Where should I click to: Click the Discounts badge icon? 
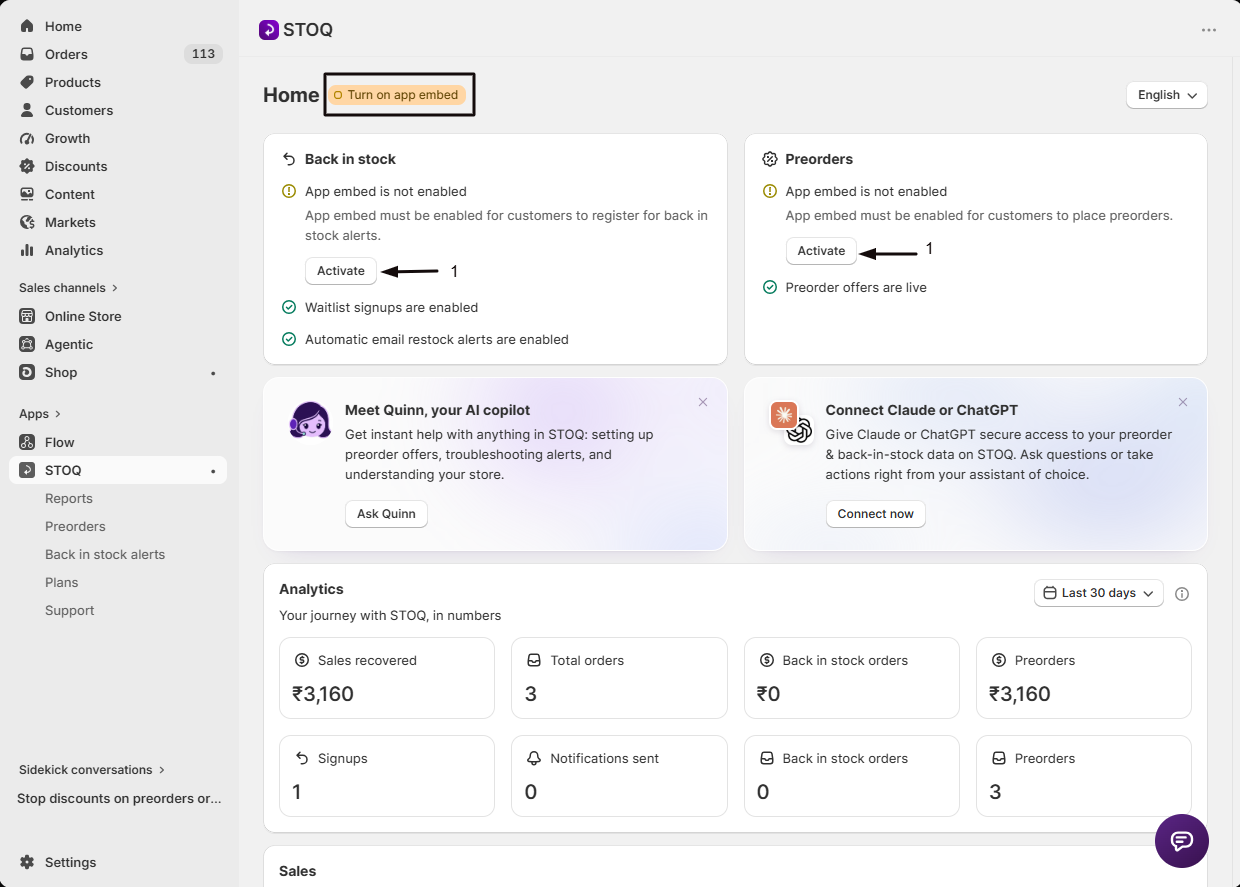tap(27, 166)
